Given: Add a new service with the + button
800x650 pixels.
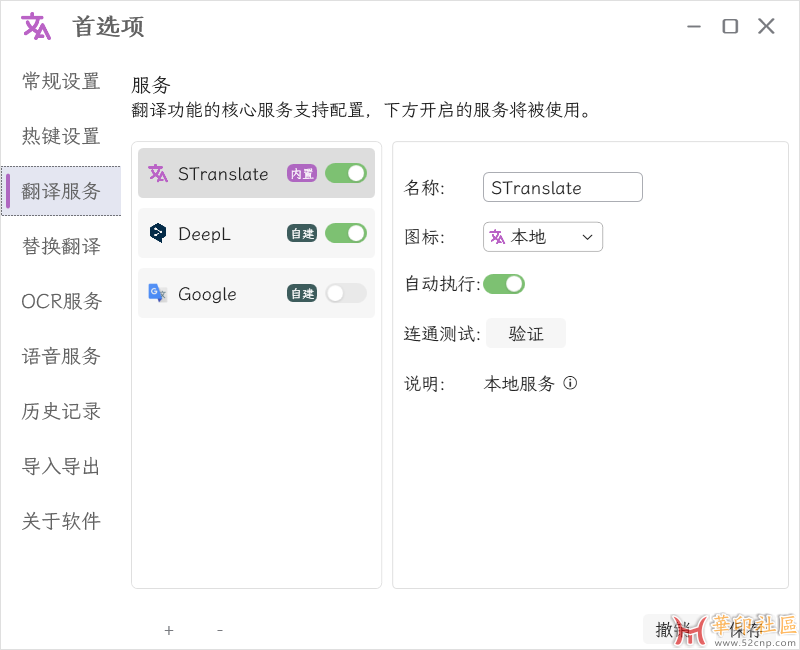Looking at the screenshot, I should [x=168, y=630].
